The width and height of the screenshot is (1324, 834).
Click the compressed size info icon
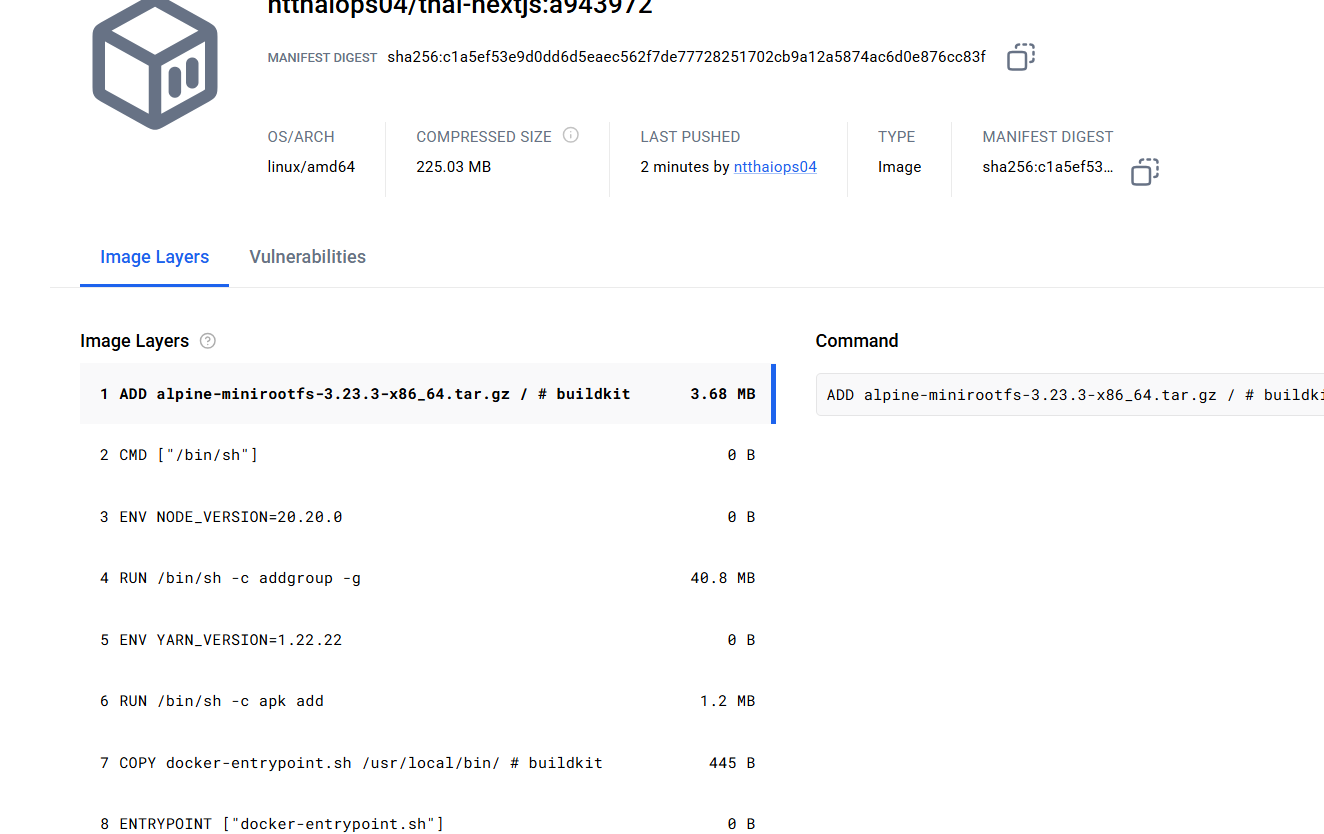pos(571,135)
